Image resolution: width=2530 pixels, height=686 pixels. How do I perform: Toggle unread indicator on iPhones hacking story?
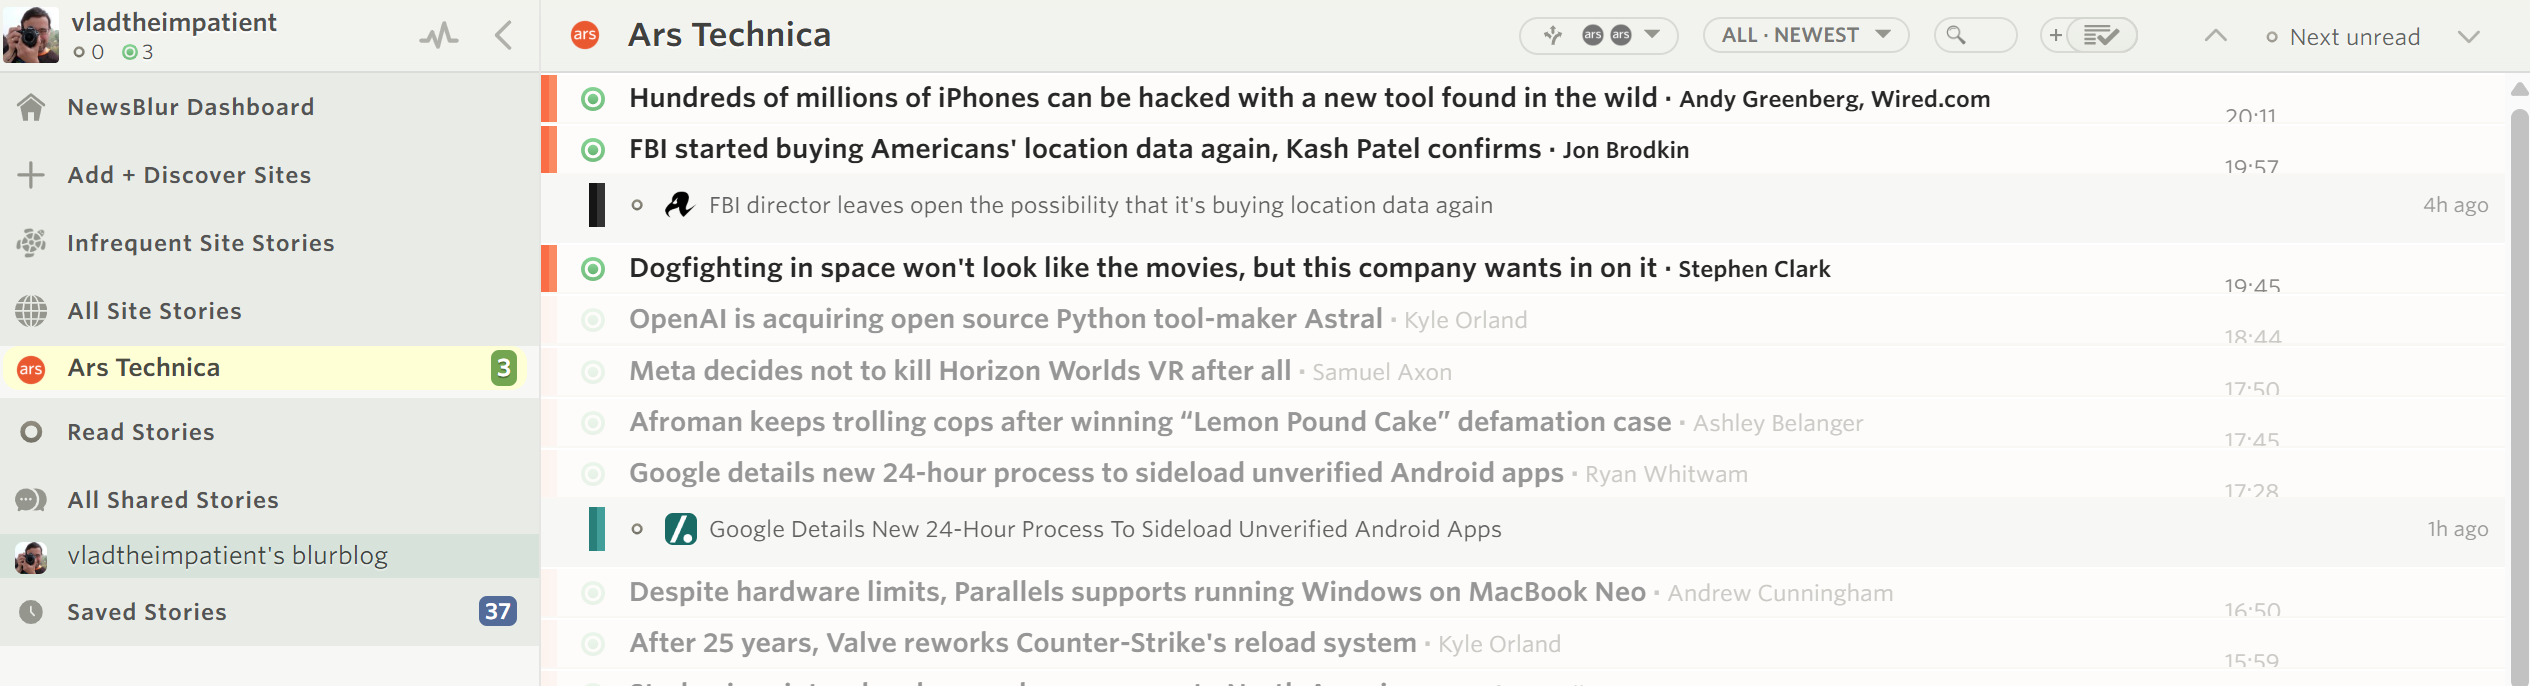click(593, 99)
